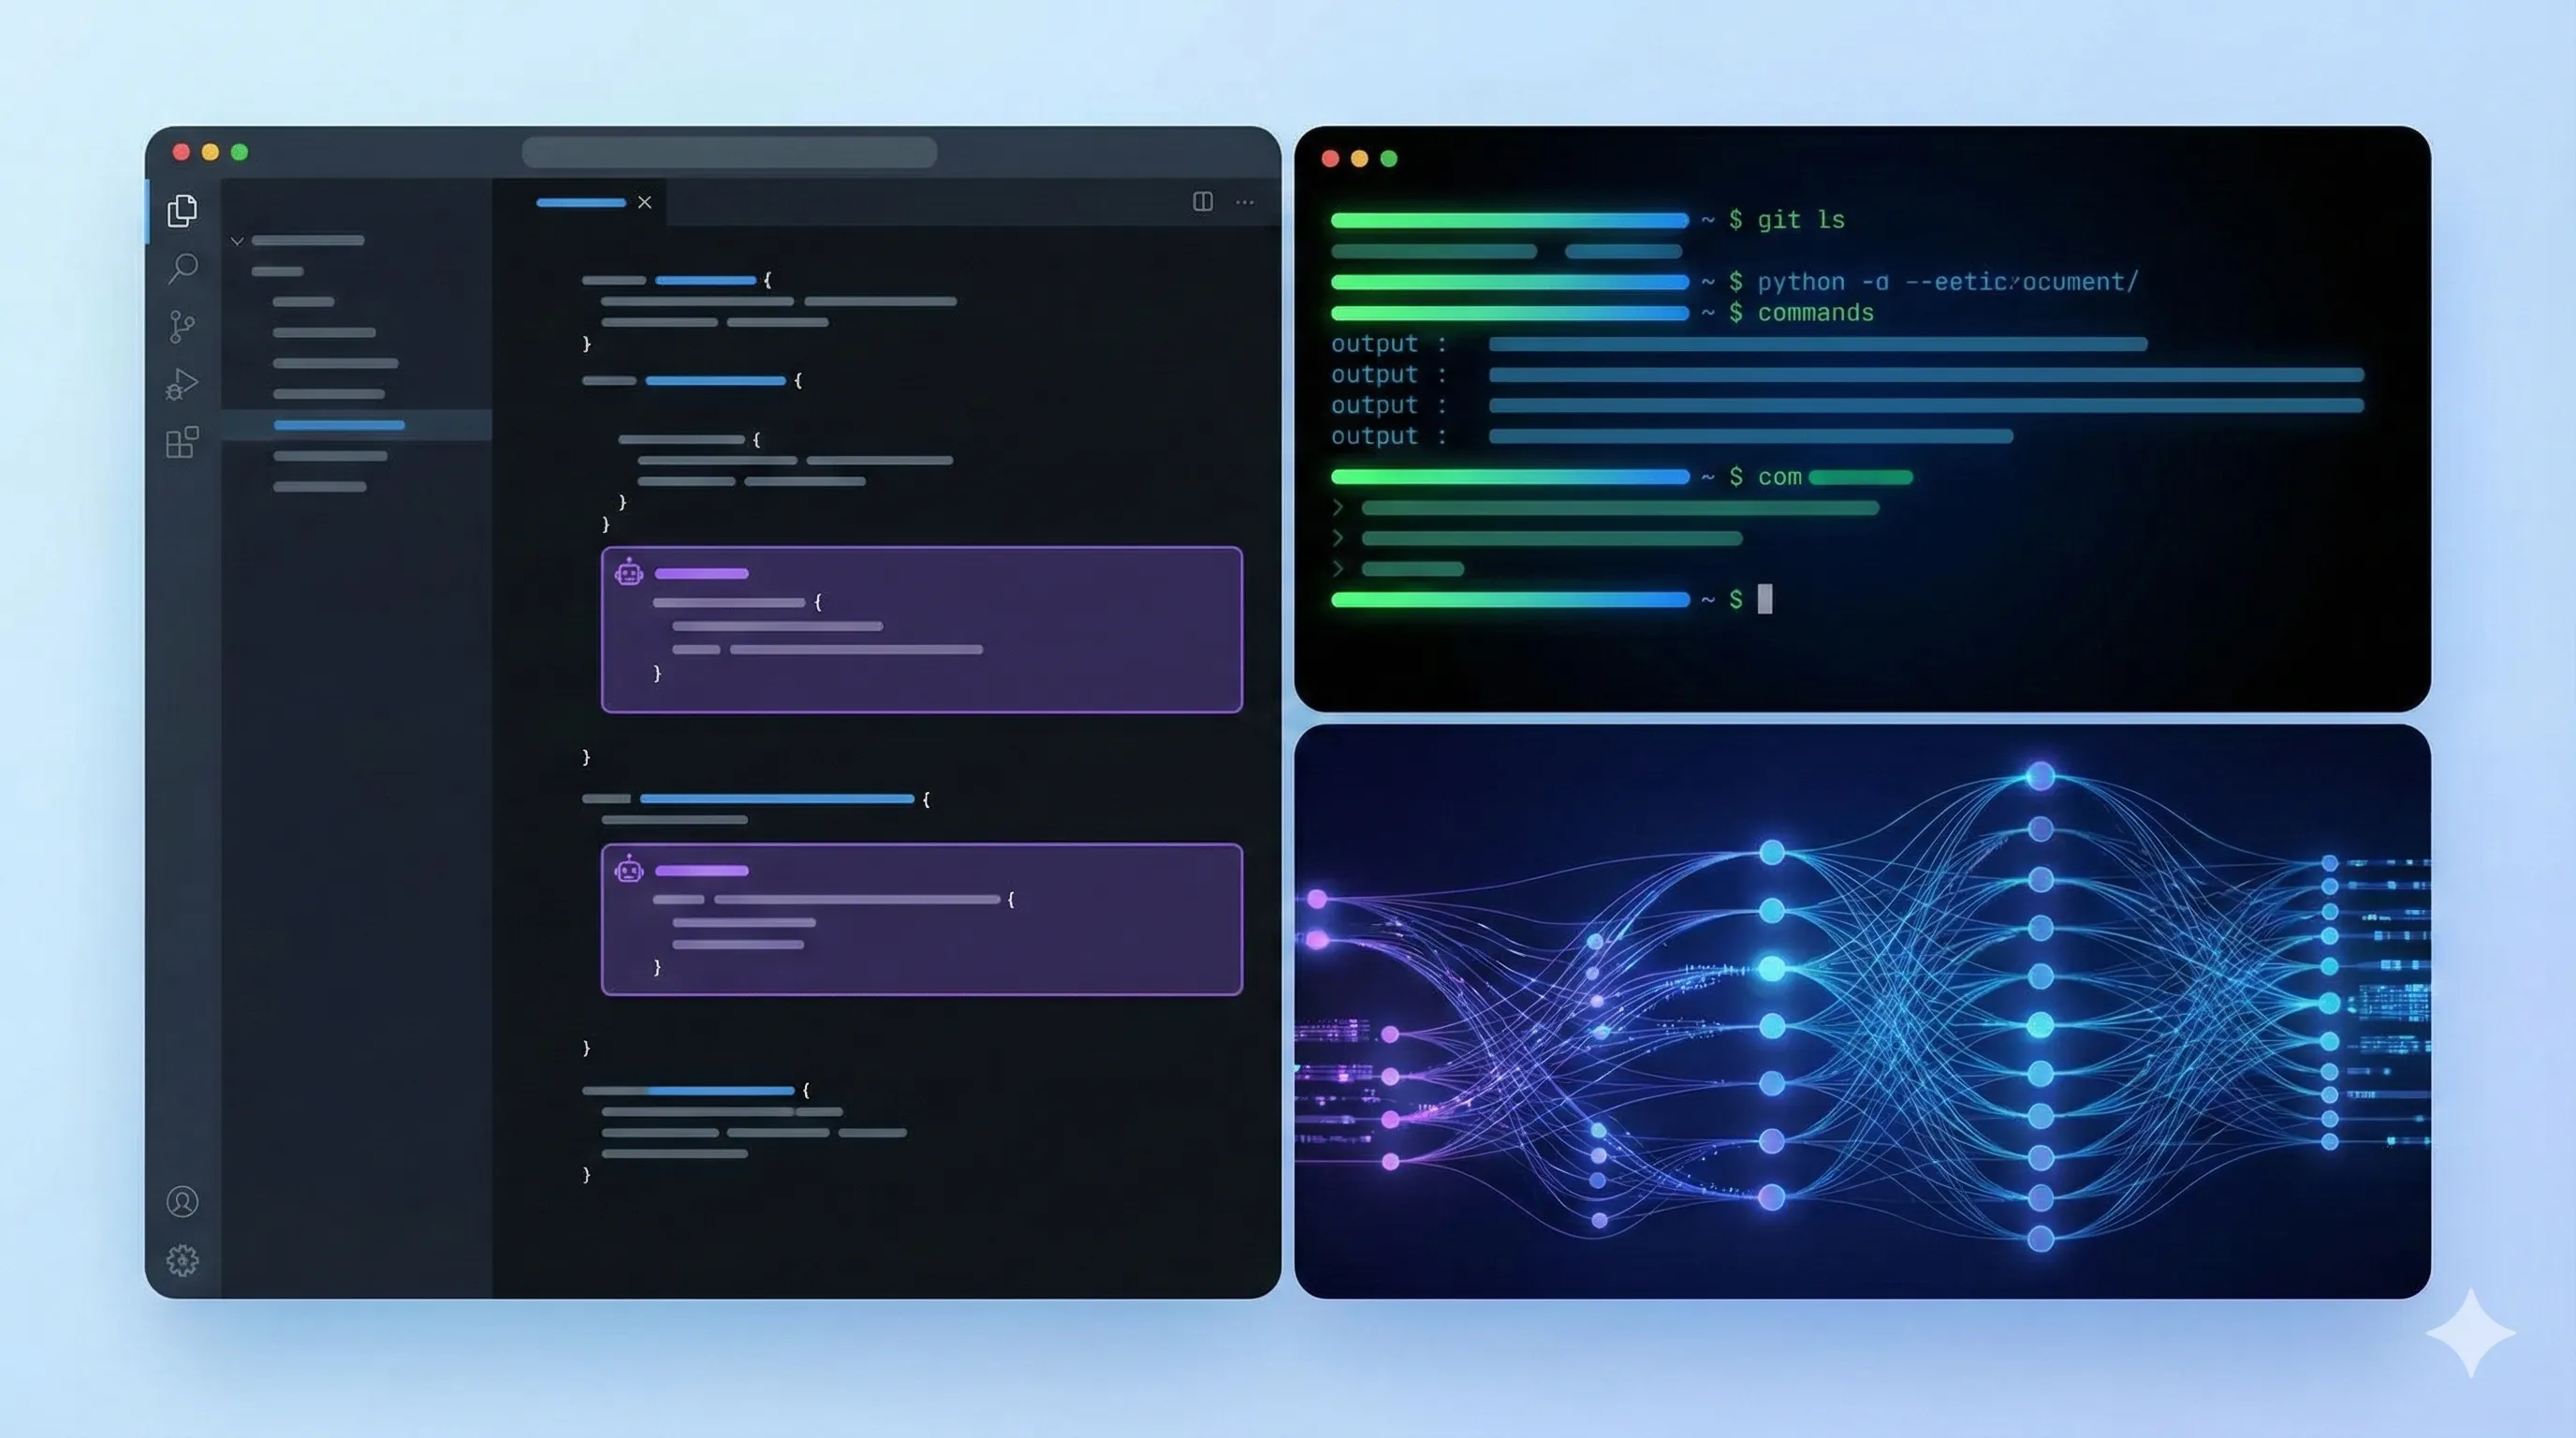
Task: Open the Manage settings gear icon
Action: pos(182,1260)
